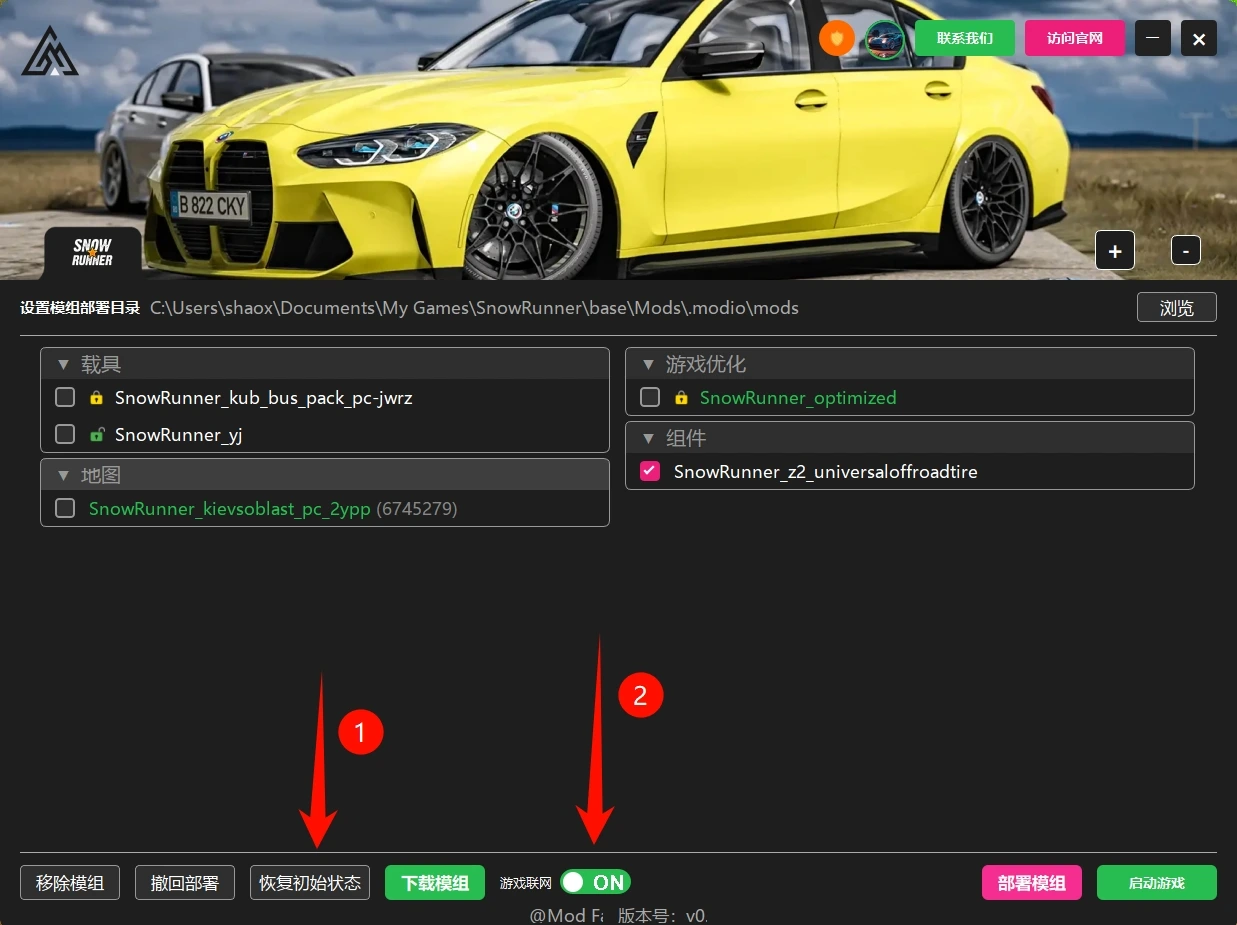Collapse the 地图 section
Viewport: 1237px width, 925px height.
coord(63,476)
